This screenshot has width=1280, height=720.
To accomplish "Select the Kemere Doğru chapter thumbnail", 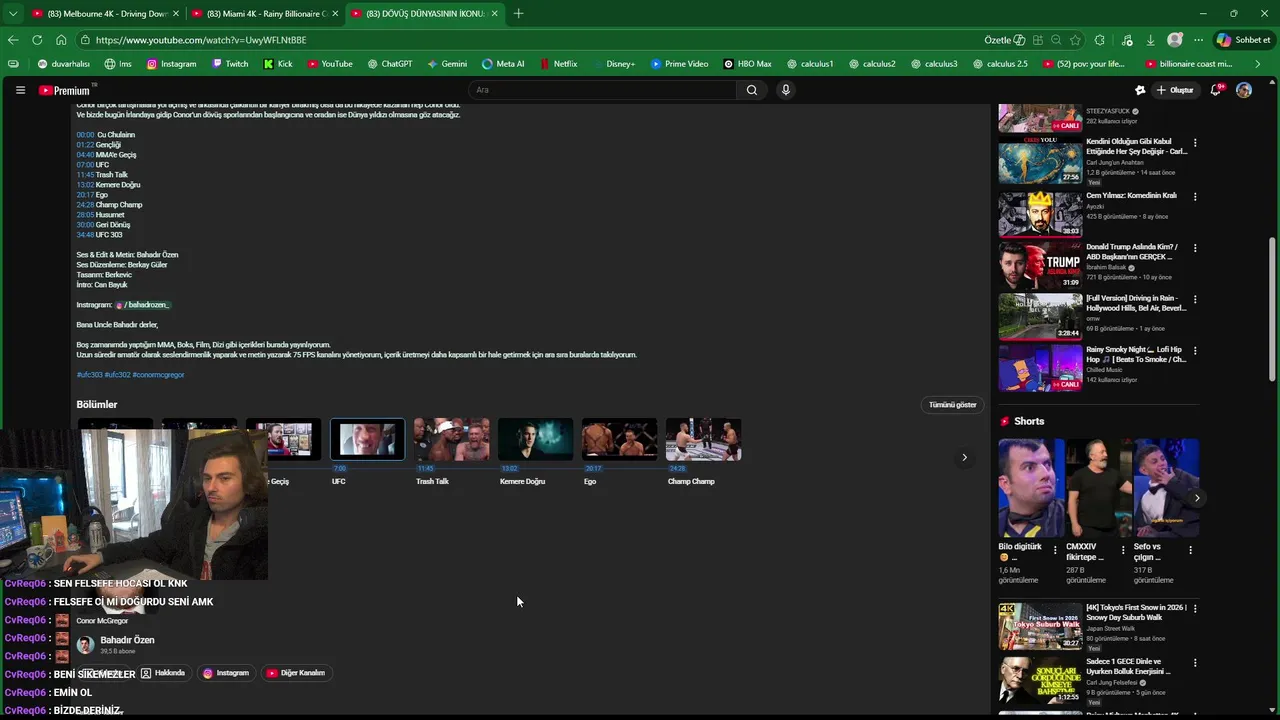I will coord(535,440).
